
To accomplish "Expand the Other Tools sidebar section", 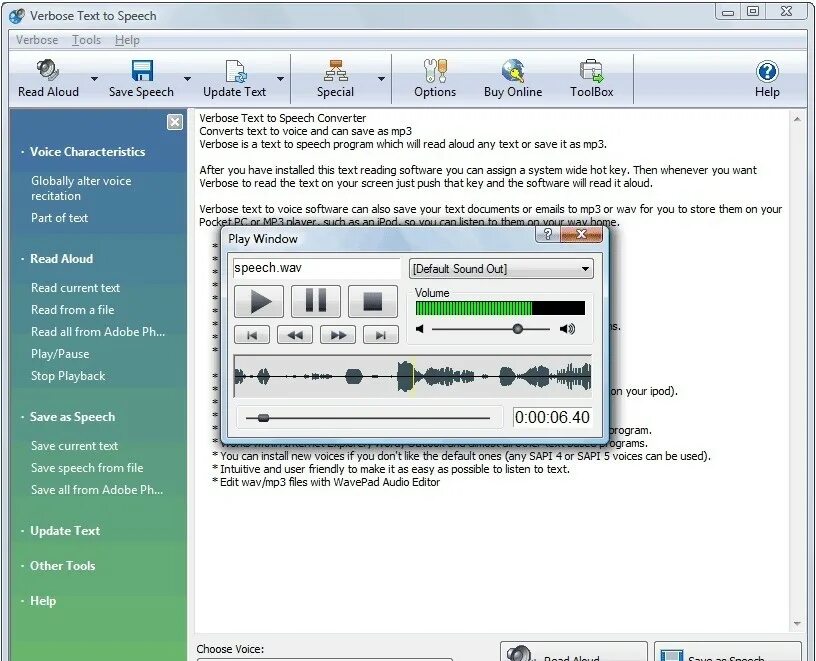I will click(62, 566).
